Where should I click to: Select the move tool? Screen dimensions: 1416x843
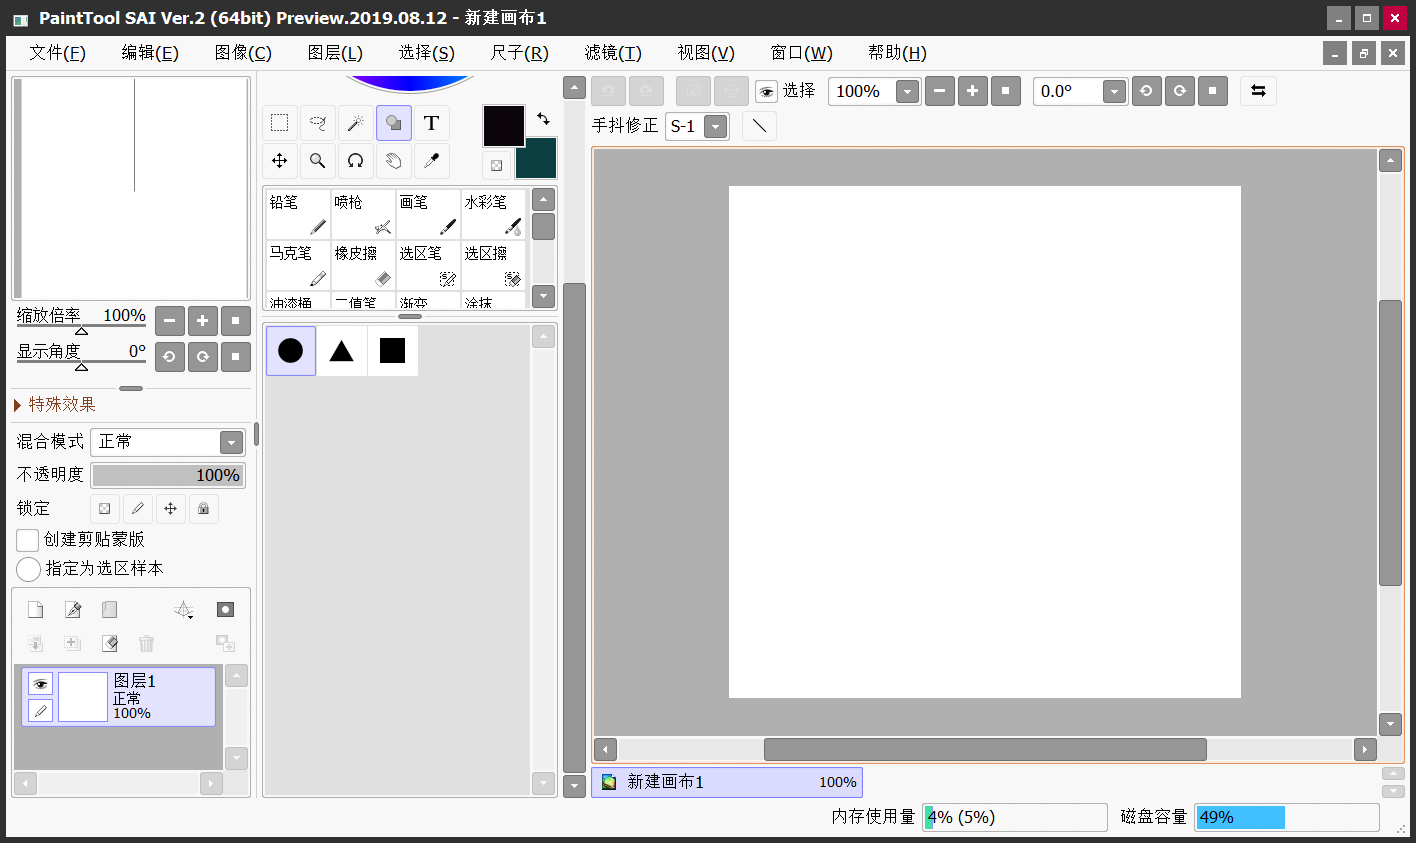pyautogui.click(x=280, y=161)
